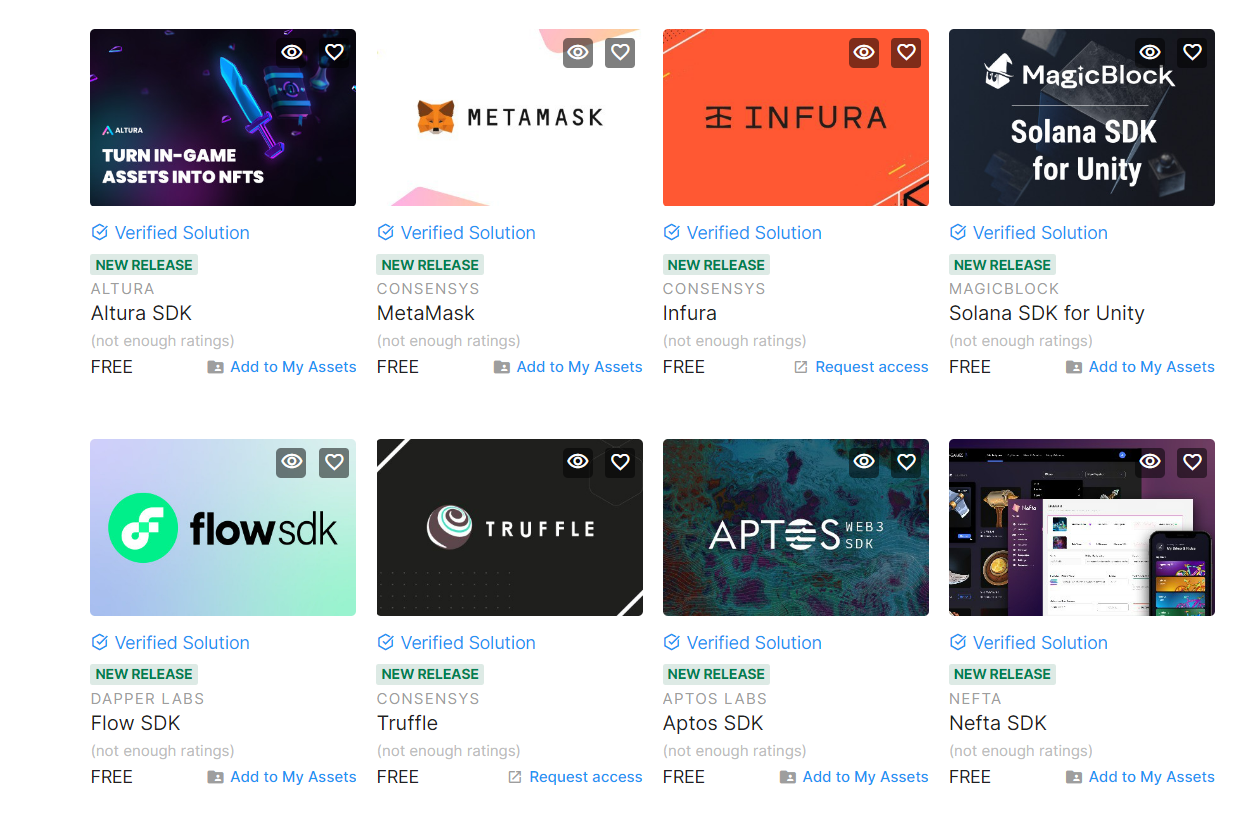The width and height of the screenshot is (1235, 826).
Task: Click the eye quick-look icon on Altura SDK
Action: [x=292, y=52]
